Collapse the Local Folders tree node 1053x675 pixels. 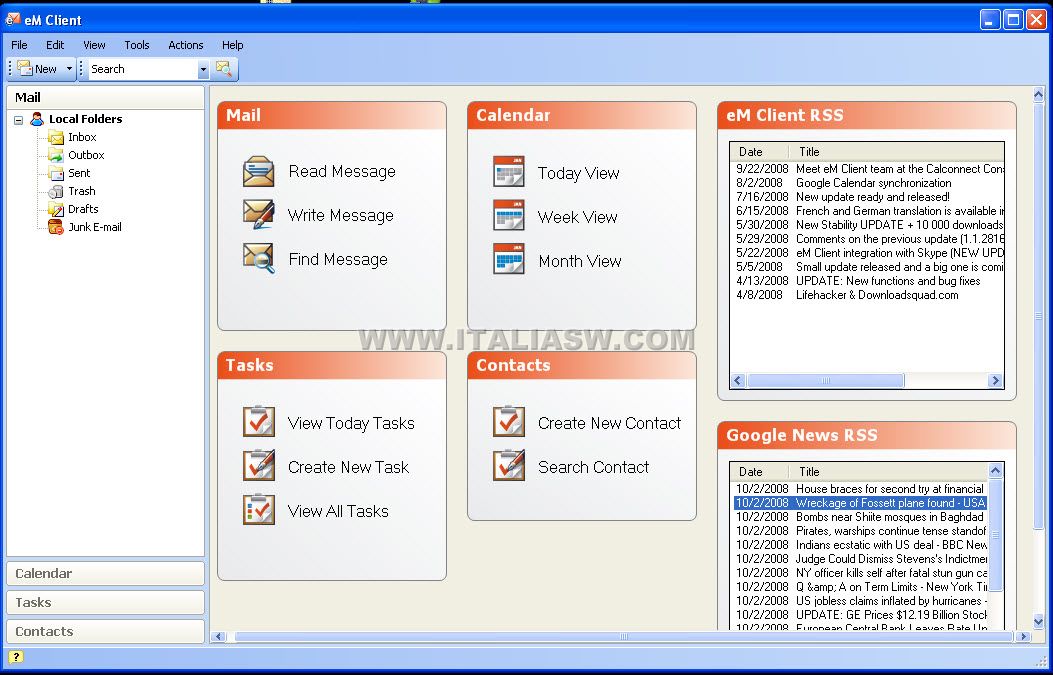[x=18, y=120]
